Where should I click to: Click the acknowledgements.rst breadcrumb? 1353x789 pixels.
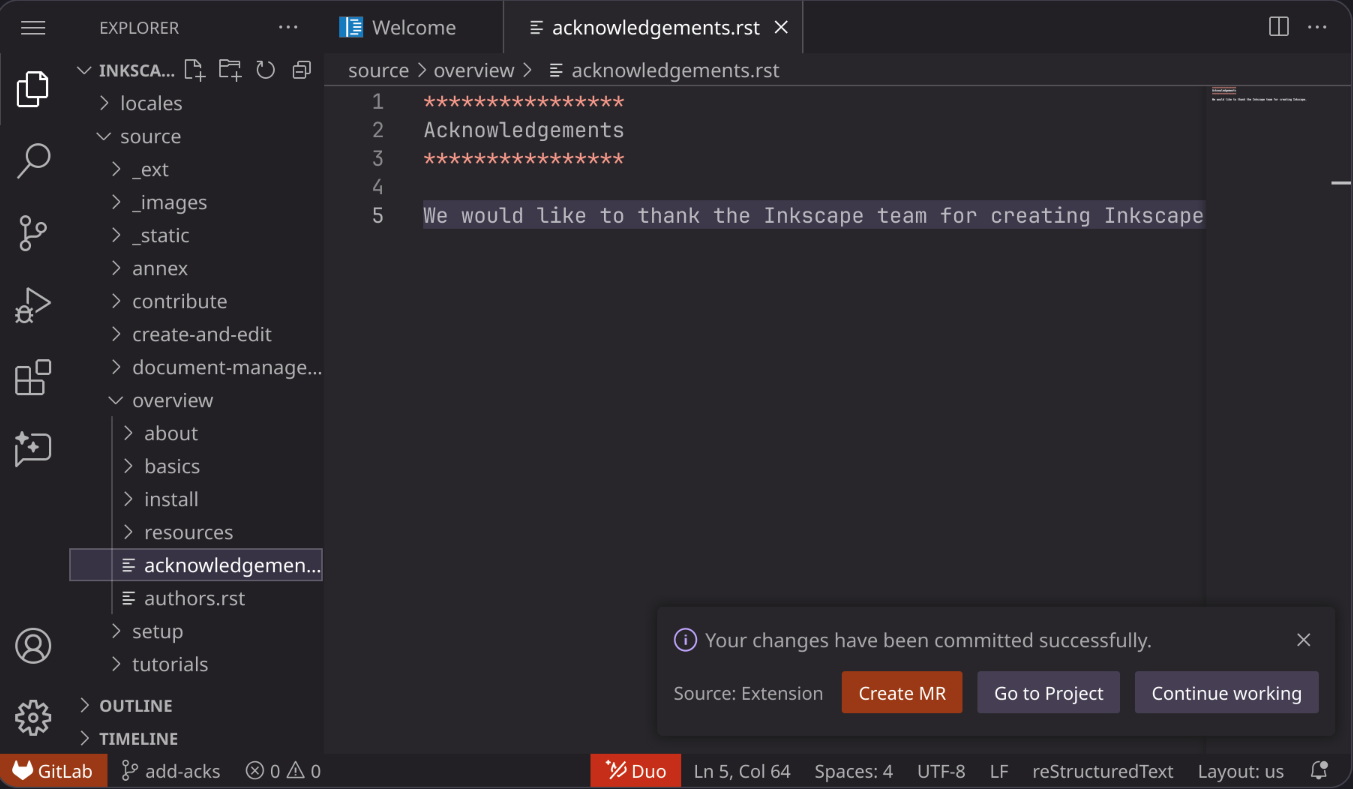coord(664,70)
